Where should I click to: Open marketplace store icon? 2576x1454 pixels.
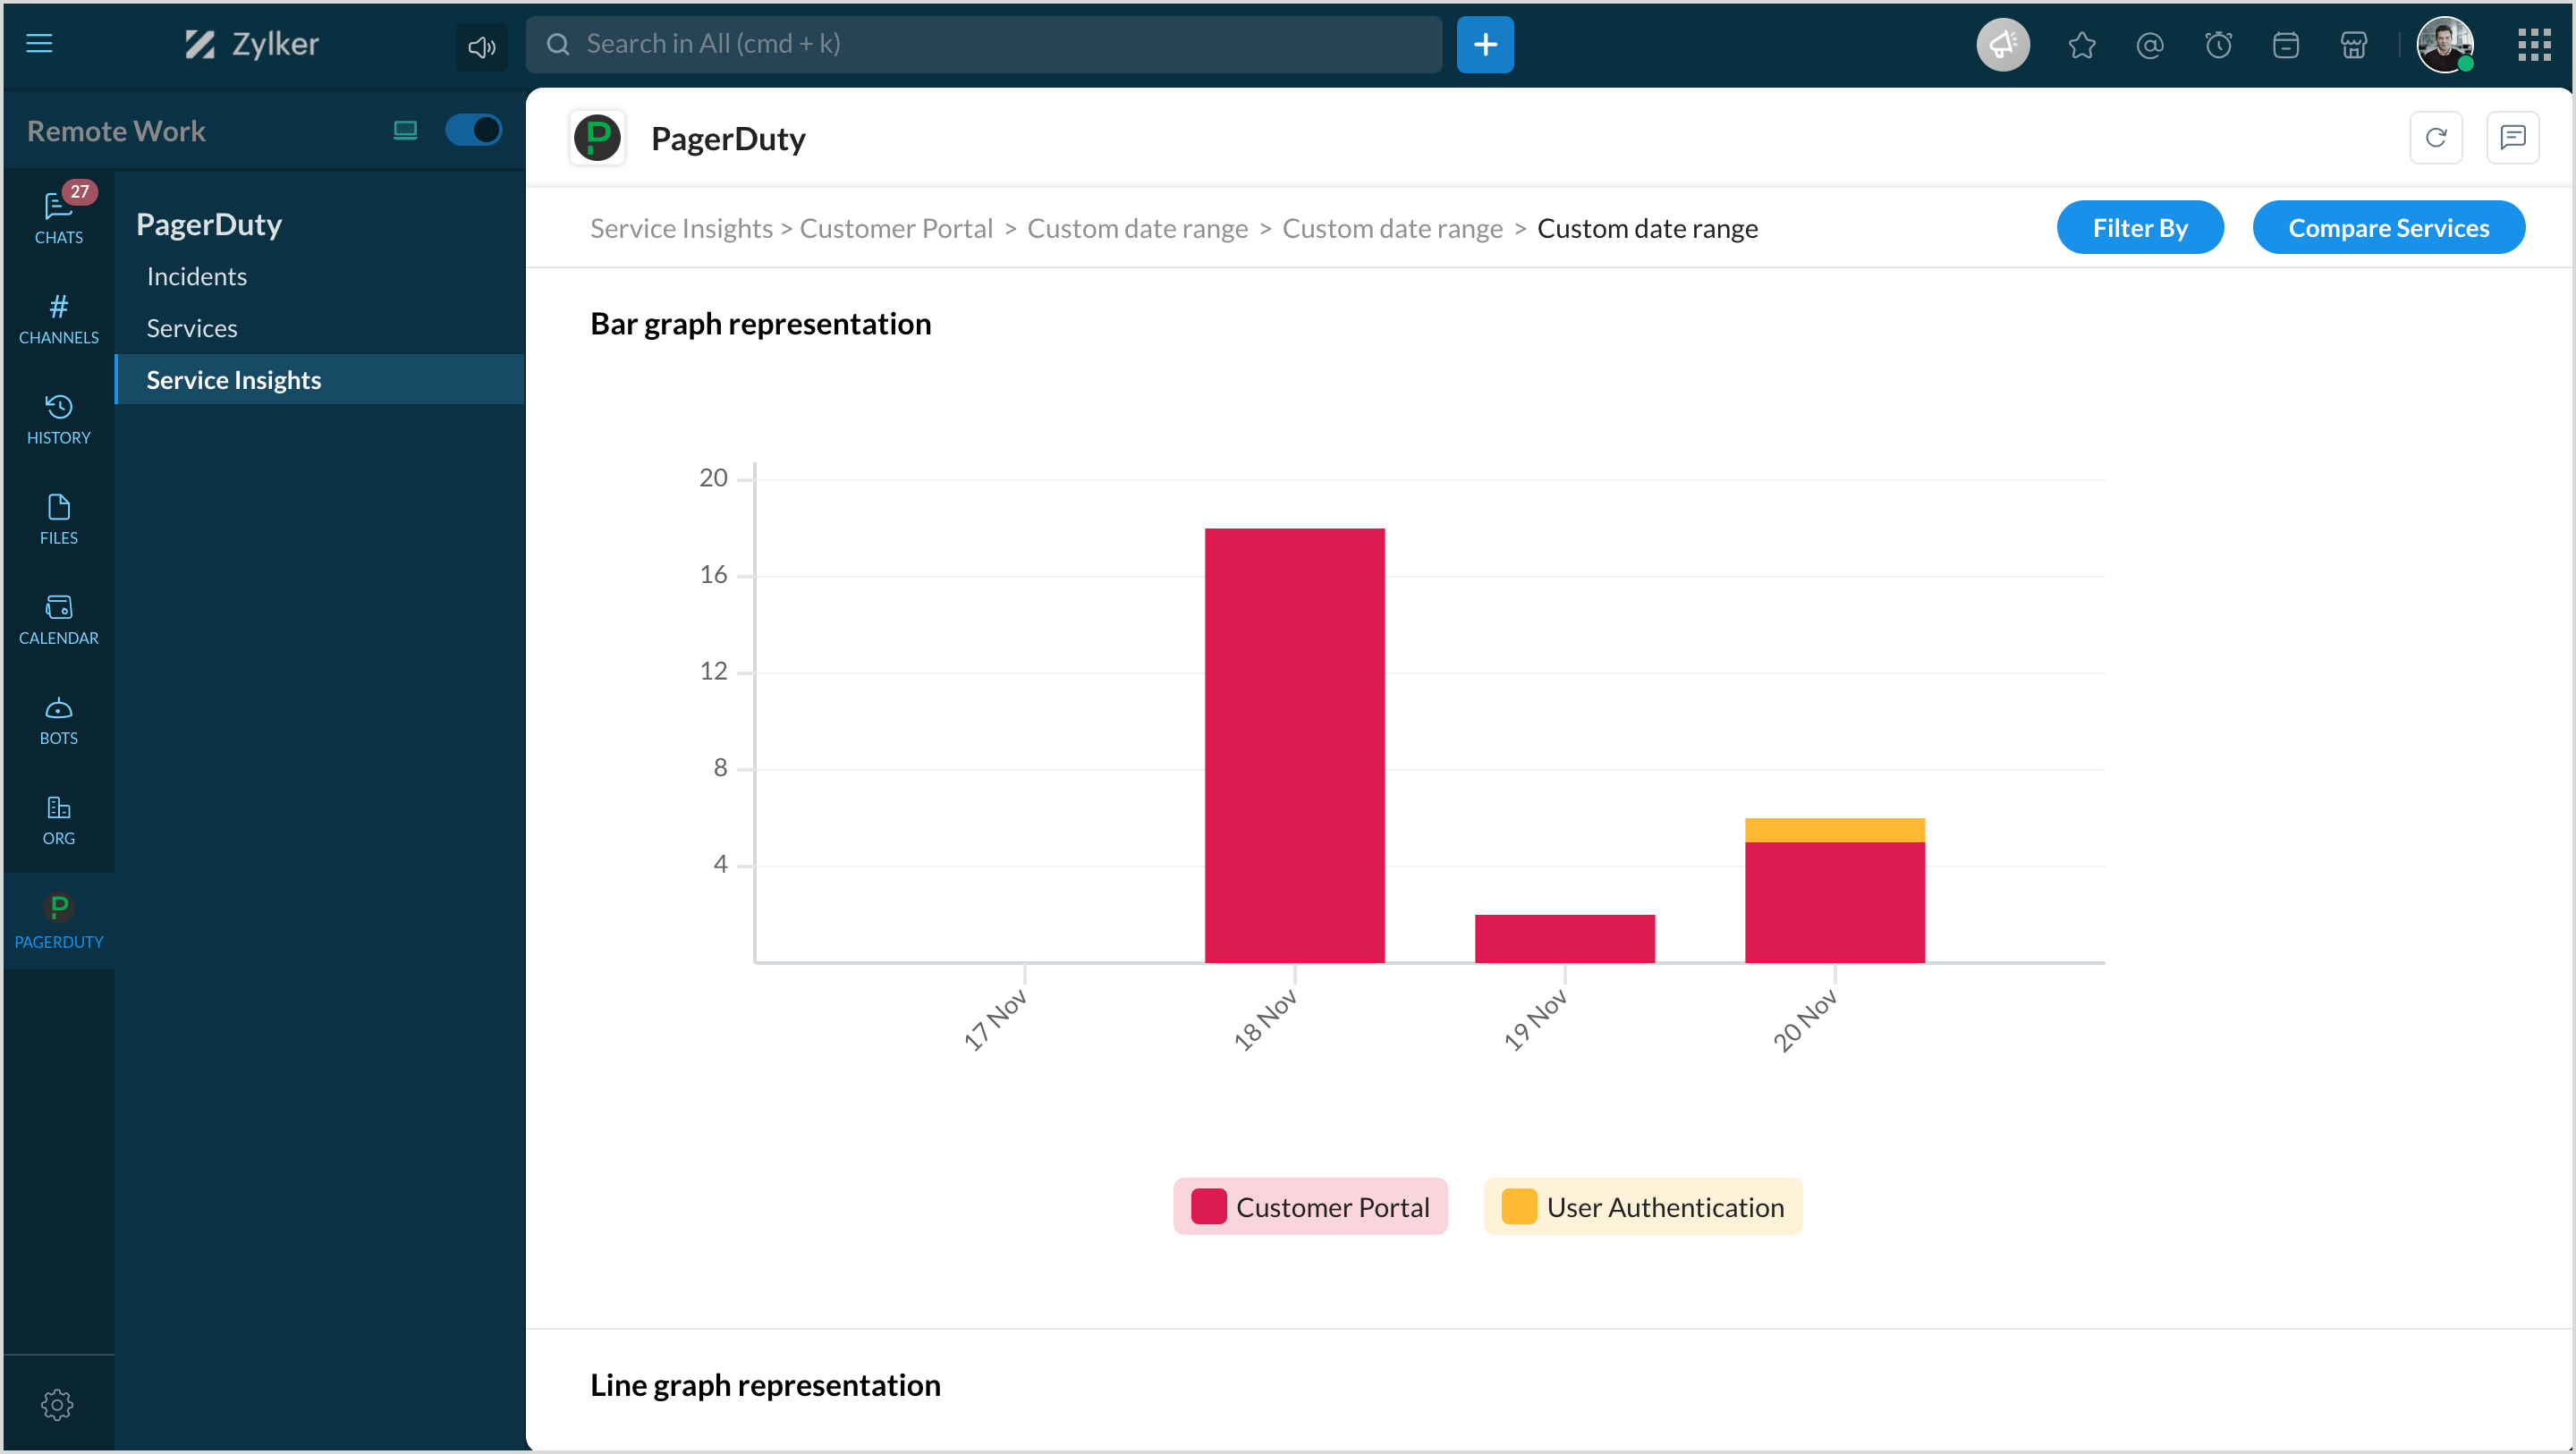click(x=2354, y=45)
